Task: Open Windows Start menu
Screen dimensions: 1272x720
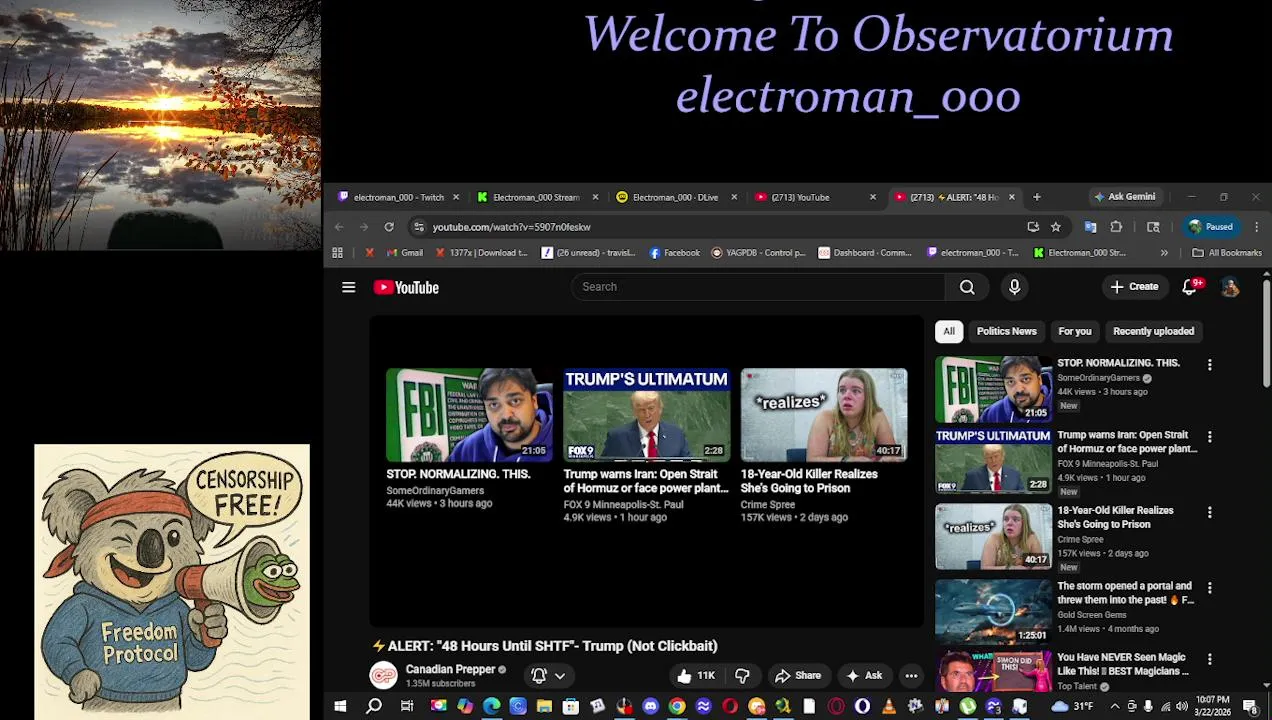Action: (340, 707)
